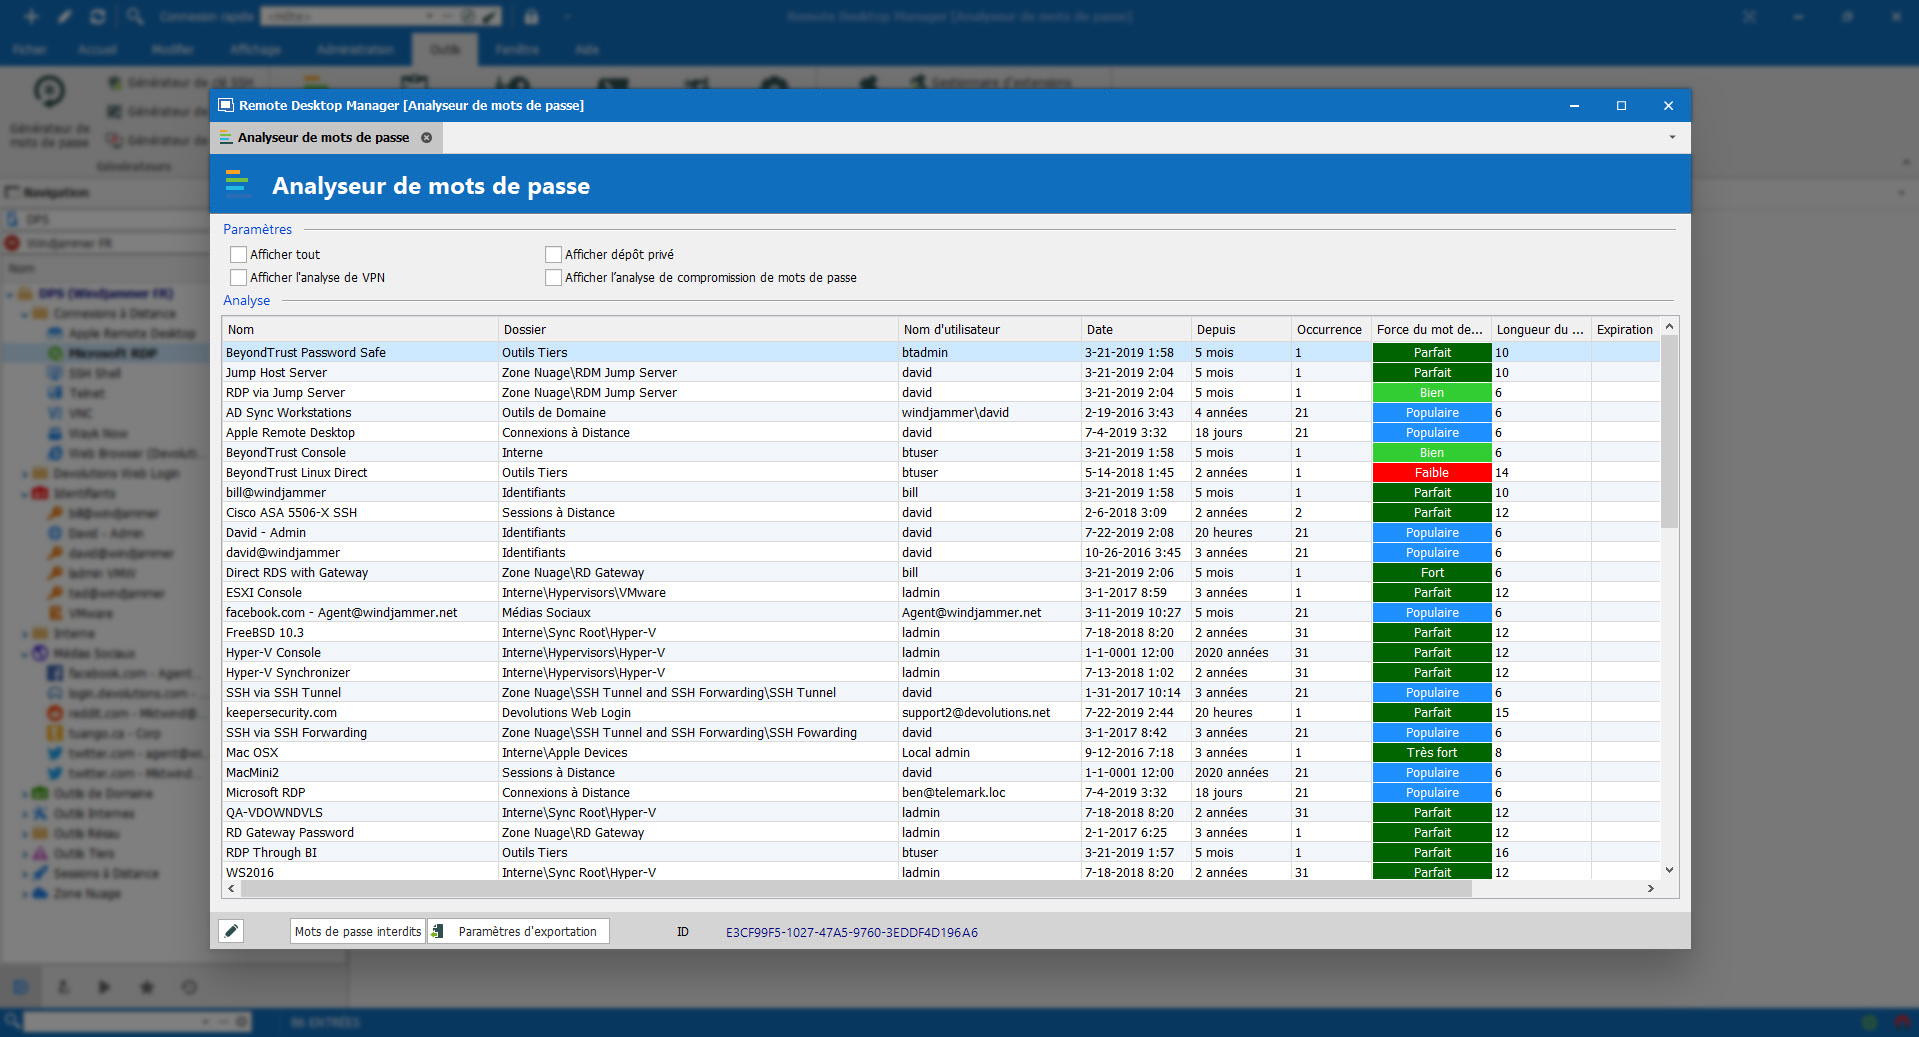The height and width of the screenshot is (1037, 1919).
Task: Select MacMini2 entry
Action: coord(941,772)
